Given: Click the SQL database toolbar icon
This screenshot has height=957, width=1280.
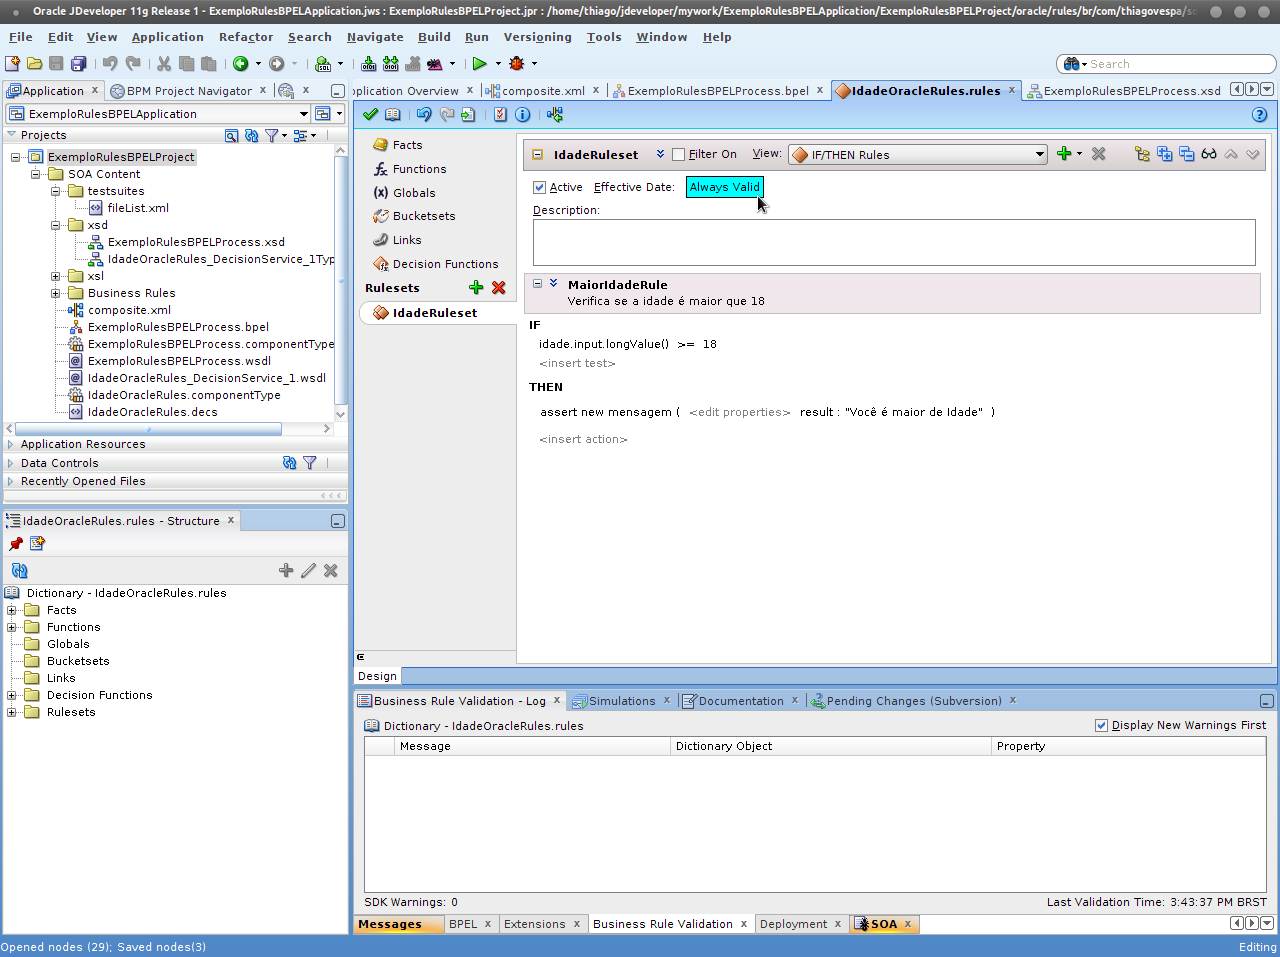Looking at the screenshot, I should point(323,63).
